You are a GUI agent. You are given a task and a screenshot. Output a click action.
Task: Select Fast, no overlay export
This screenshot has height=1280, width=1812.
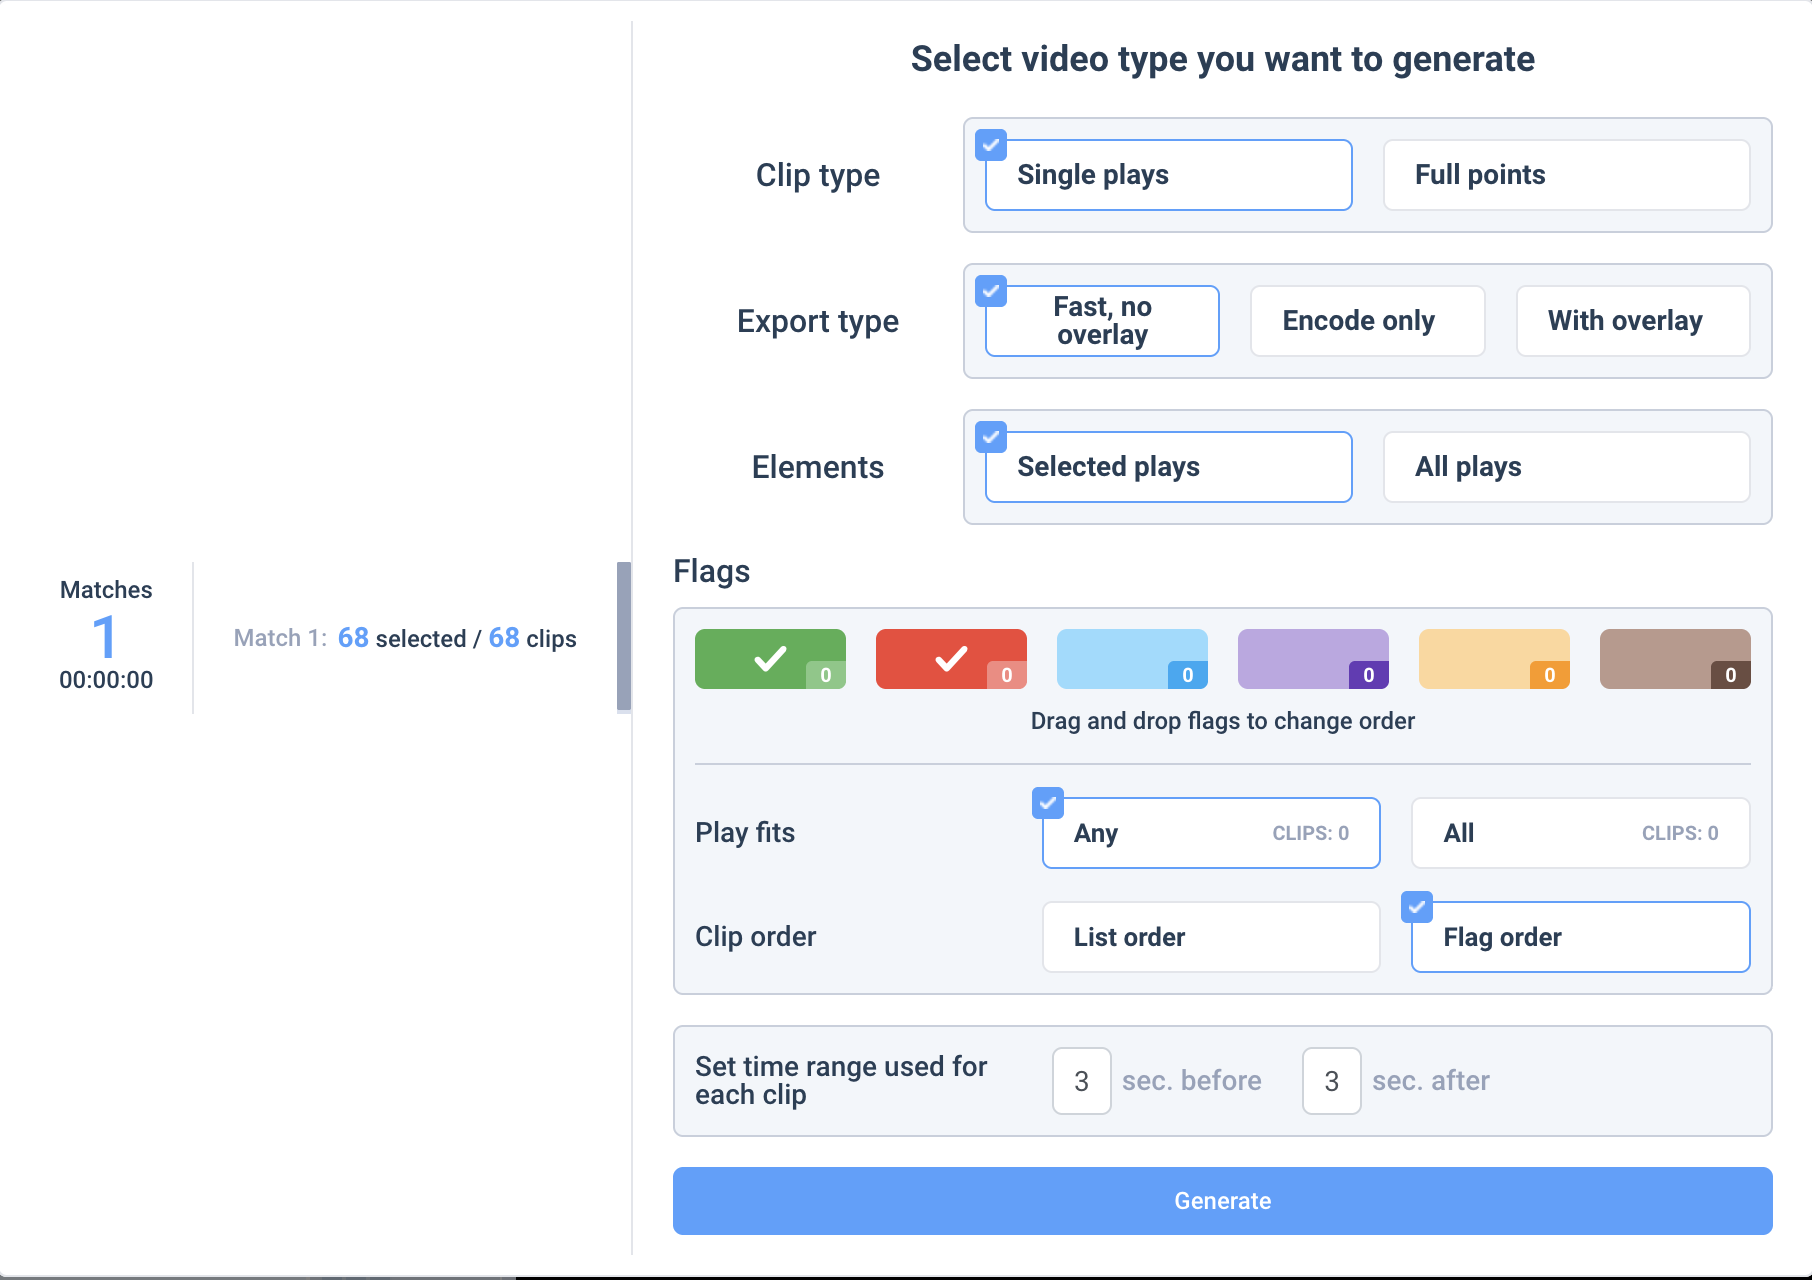(x=1102, y=321)
